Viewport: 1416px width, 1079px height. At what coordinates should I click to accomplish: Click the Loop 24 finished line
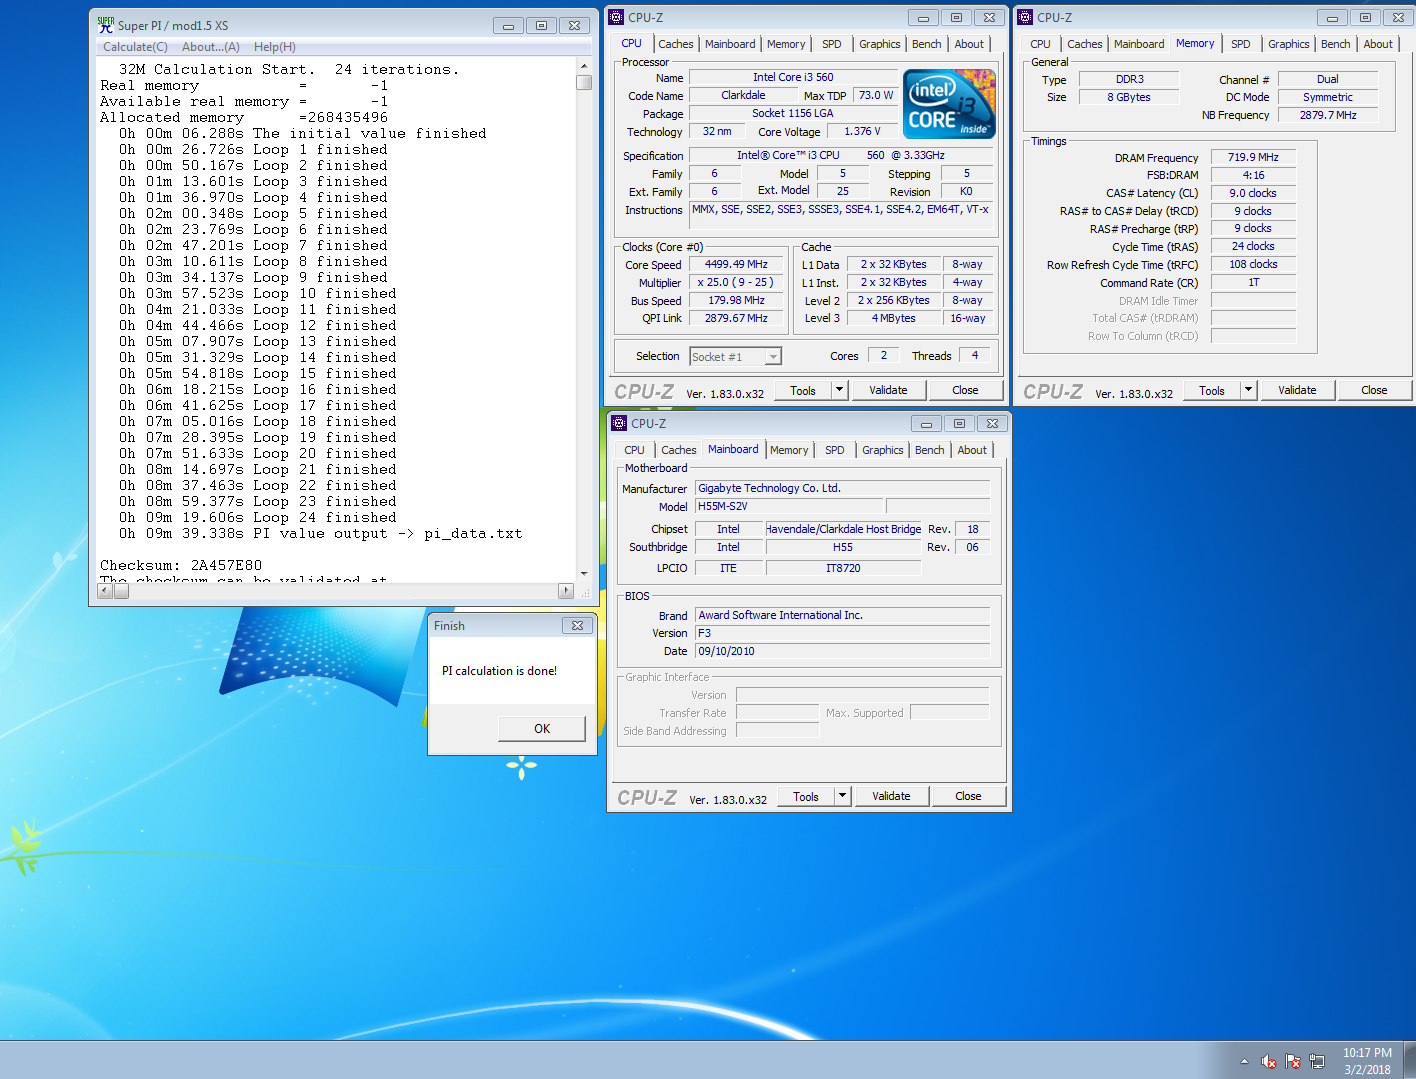pyautogui.click(x=258, y=517)
